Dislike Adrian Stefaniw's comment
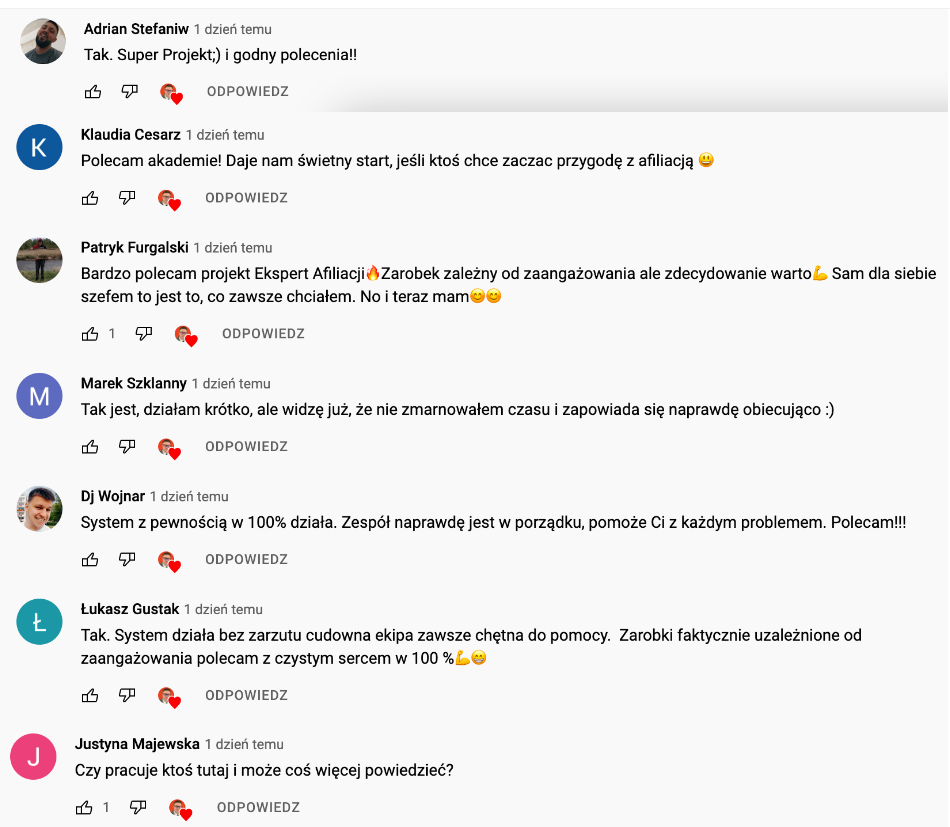The image size is (950, 827). point(130,91)
